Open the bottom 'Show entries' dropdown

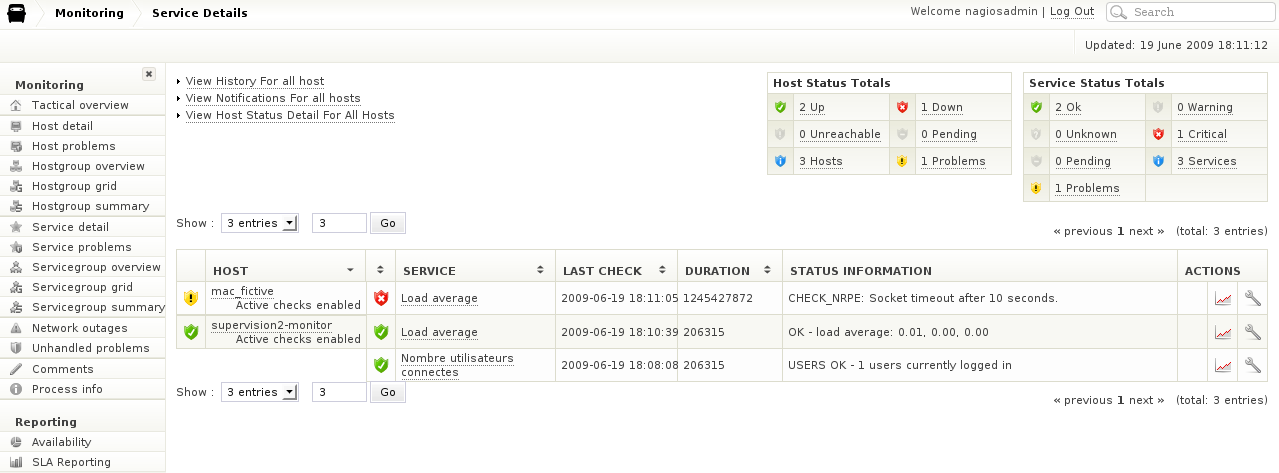point(260,392)
